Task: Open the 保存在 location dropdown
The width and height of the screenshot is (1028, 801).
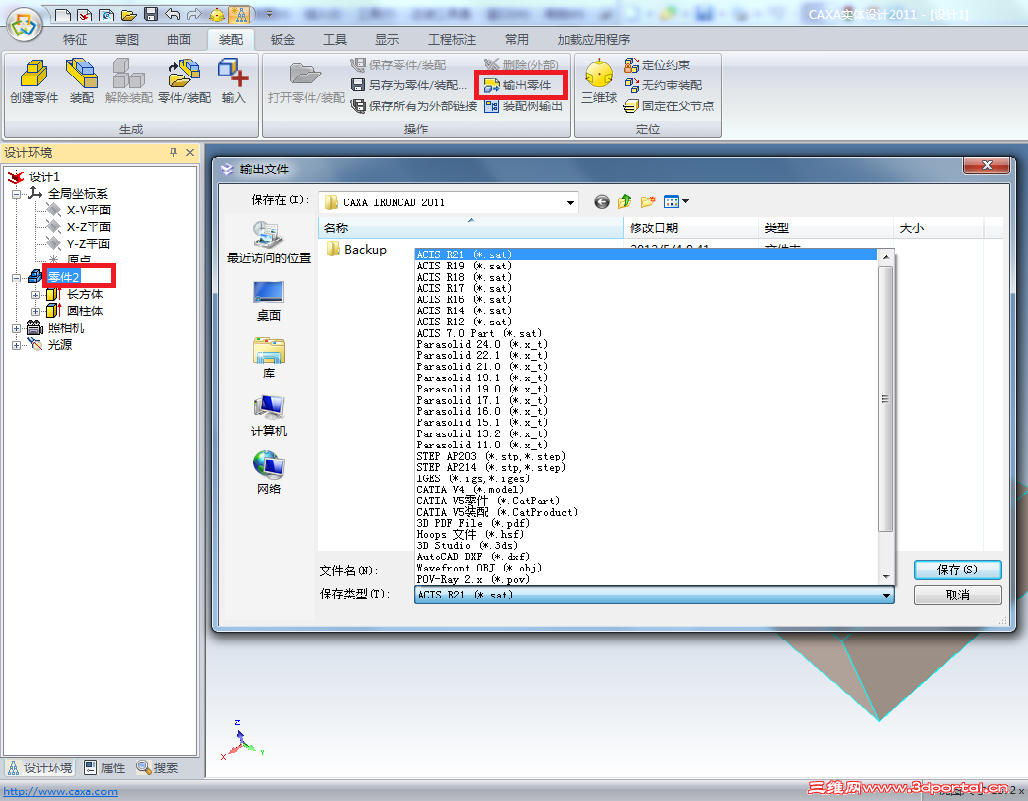Action: point(570,203)
